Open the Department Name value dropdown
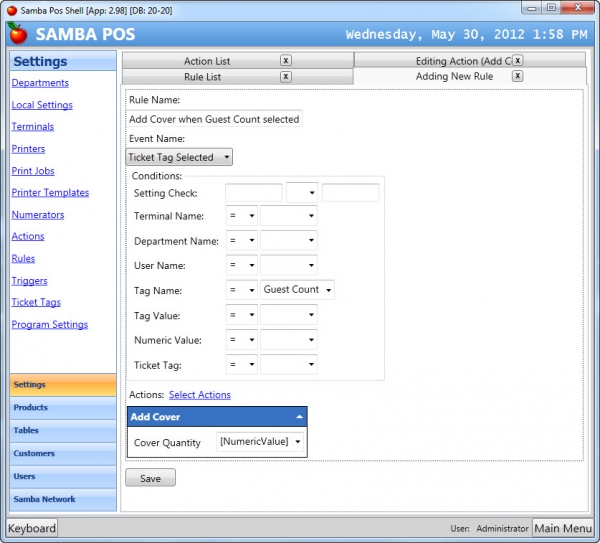Viewport: 600px width, 543px height. click(289, 240)
